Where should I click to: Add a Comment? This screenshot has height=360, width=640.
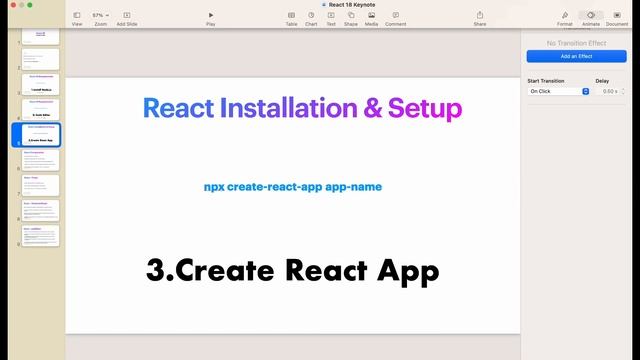(396, 18)
